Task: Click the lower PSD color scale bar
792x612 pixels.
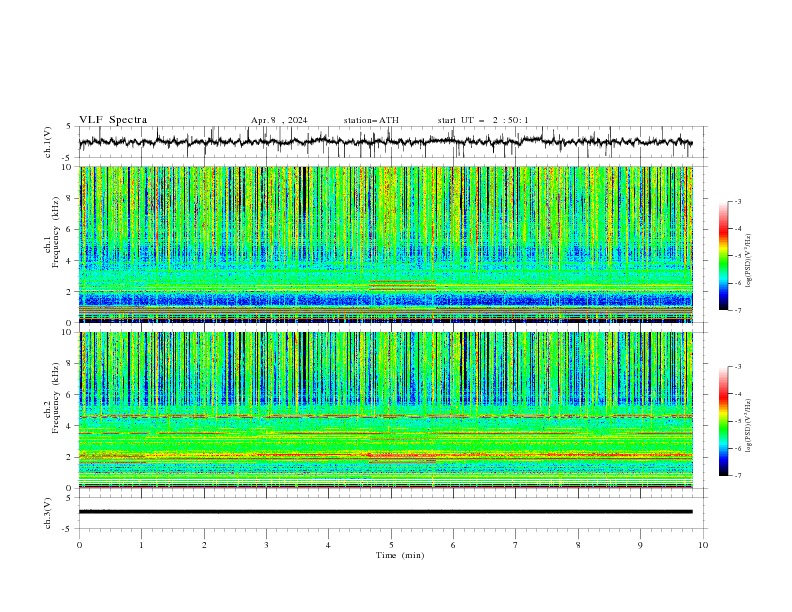Action: [724, 421]
